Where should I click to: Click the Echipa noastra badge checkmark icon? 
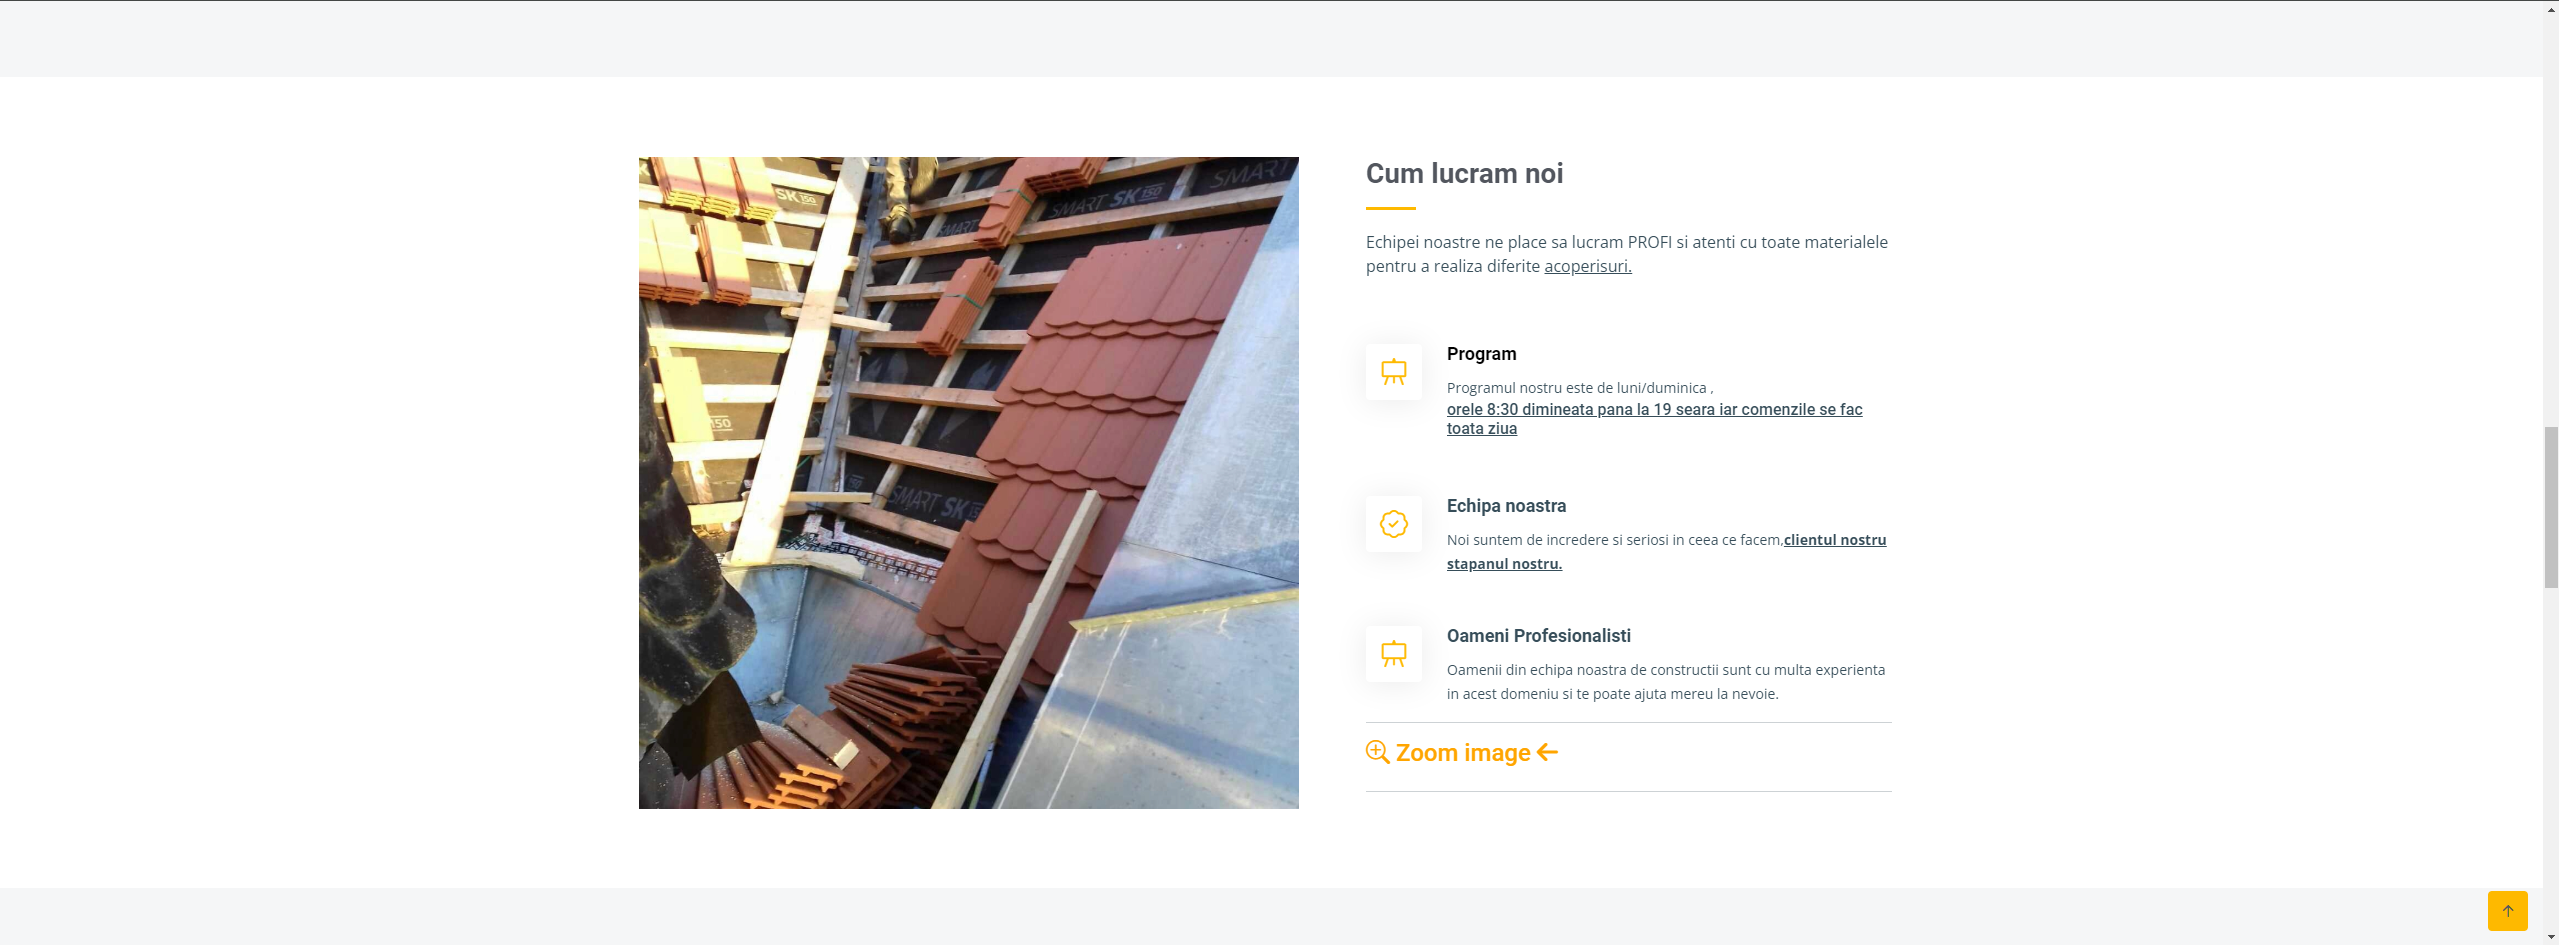(x=1394, y=524)
